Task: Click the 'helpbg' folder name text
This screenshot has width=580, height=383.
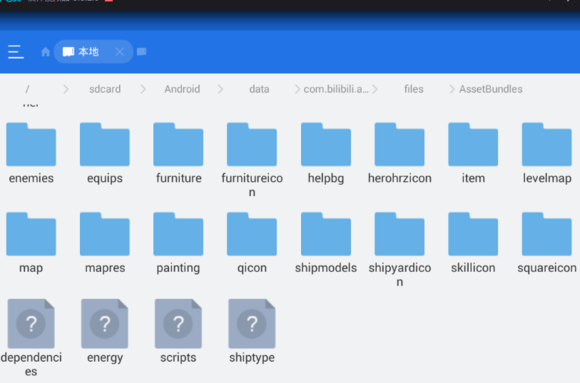Action: pyautogui.click(x=326, y=179)
